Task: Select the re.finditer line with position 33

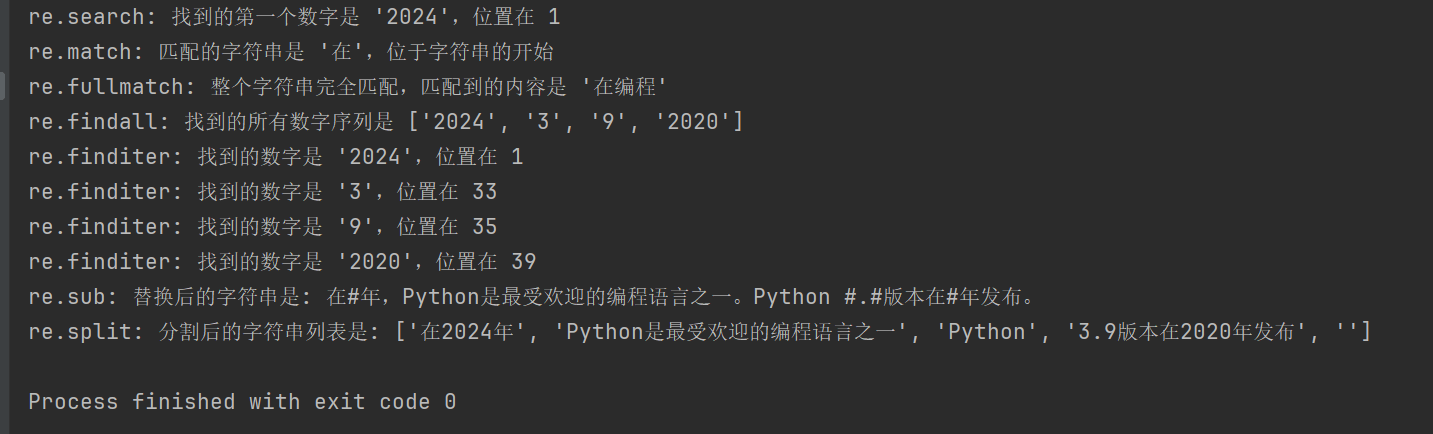Action: (x=263, y=192)
